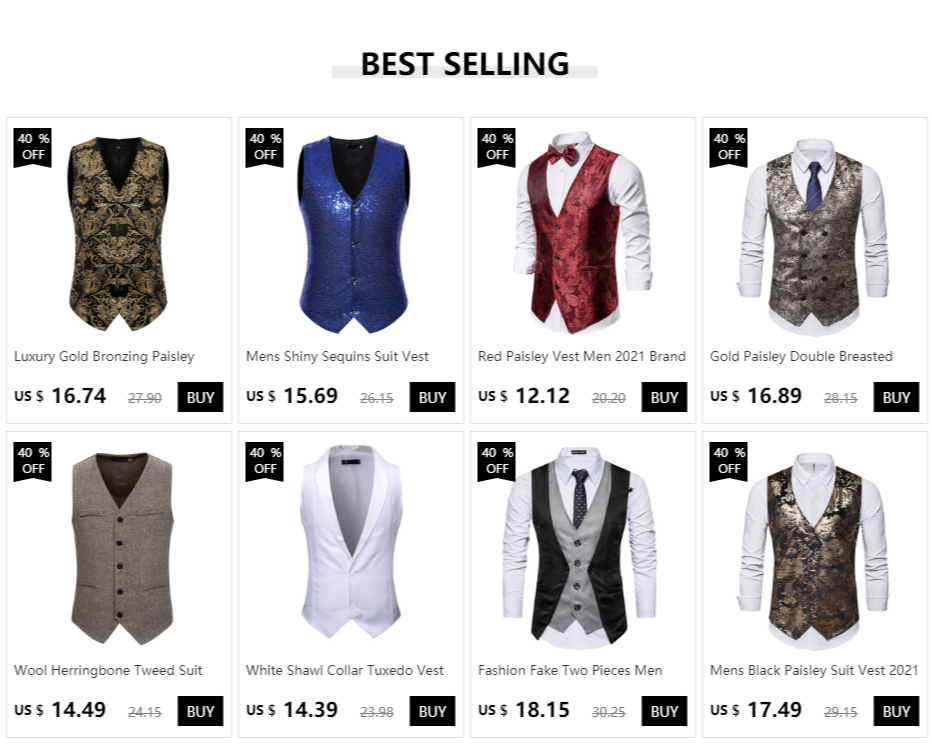Viewport: 932px width, 749px height.
Task: Buy the Mens Shiny Sequins Suit Vest
Action: [x=432, y=397]
